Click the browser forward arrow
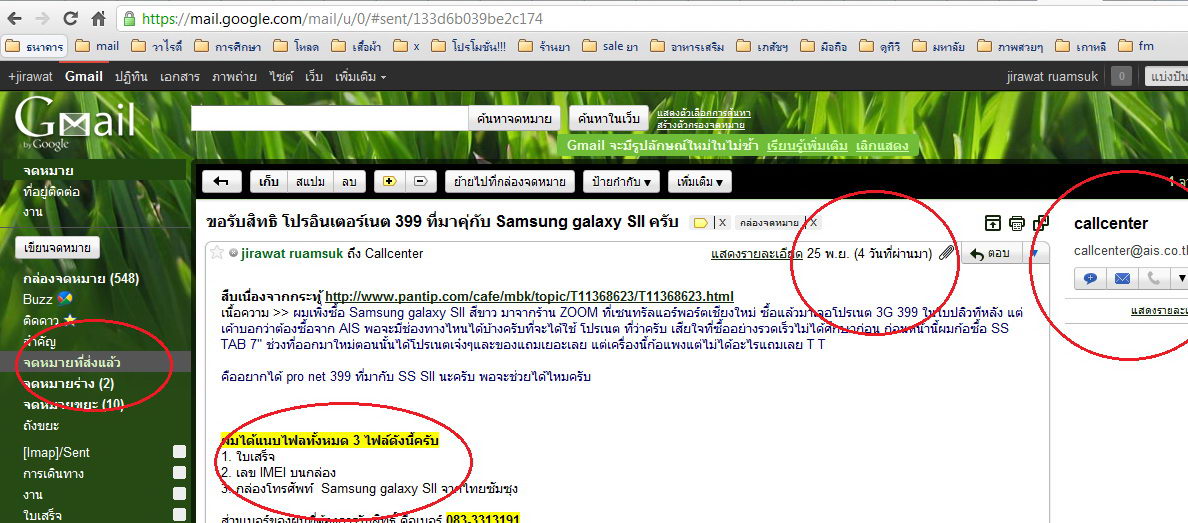 coord(42,18)
